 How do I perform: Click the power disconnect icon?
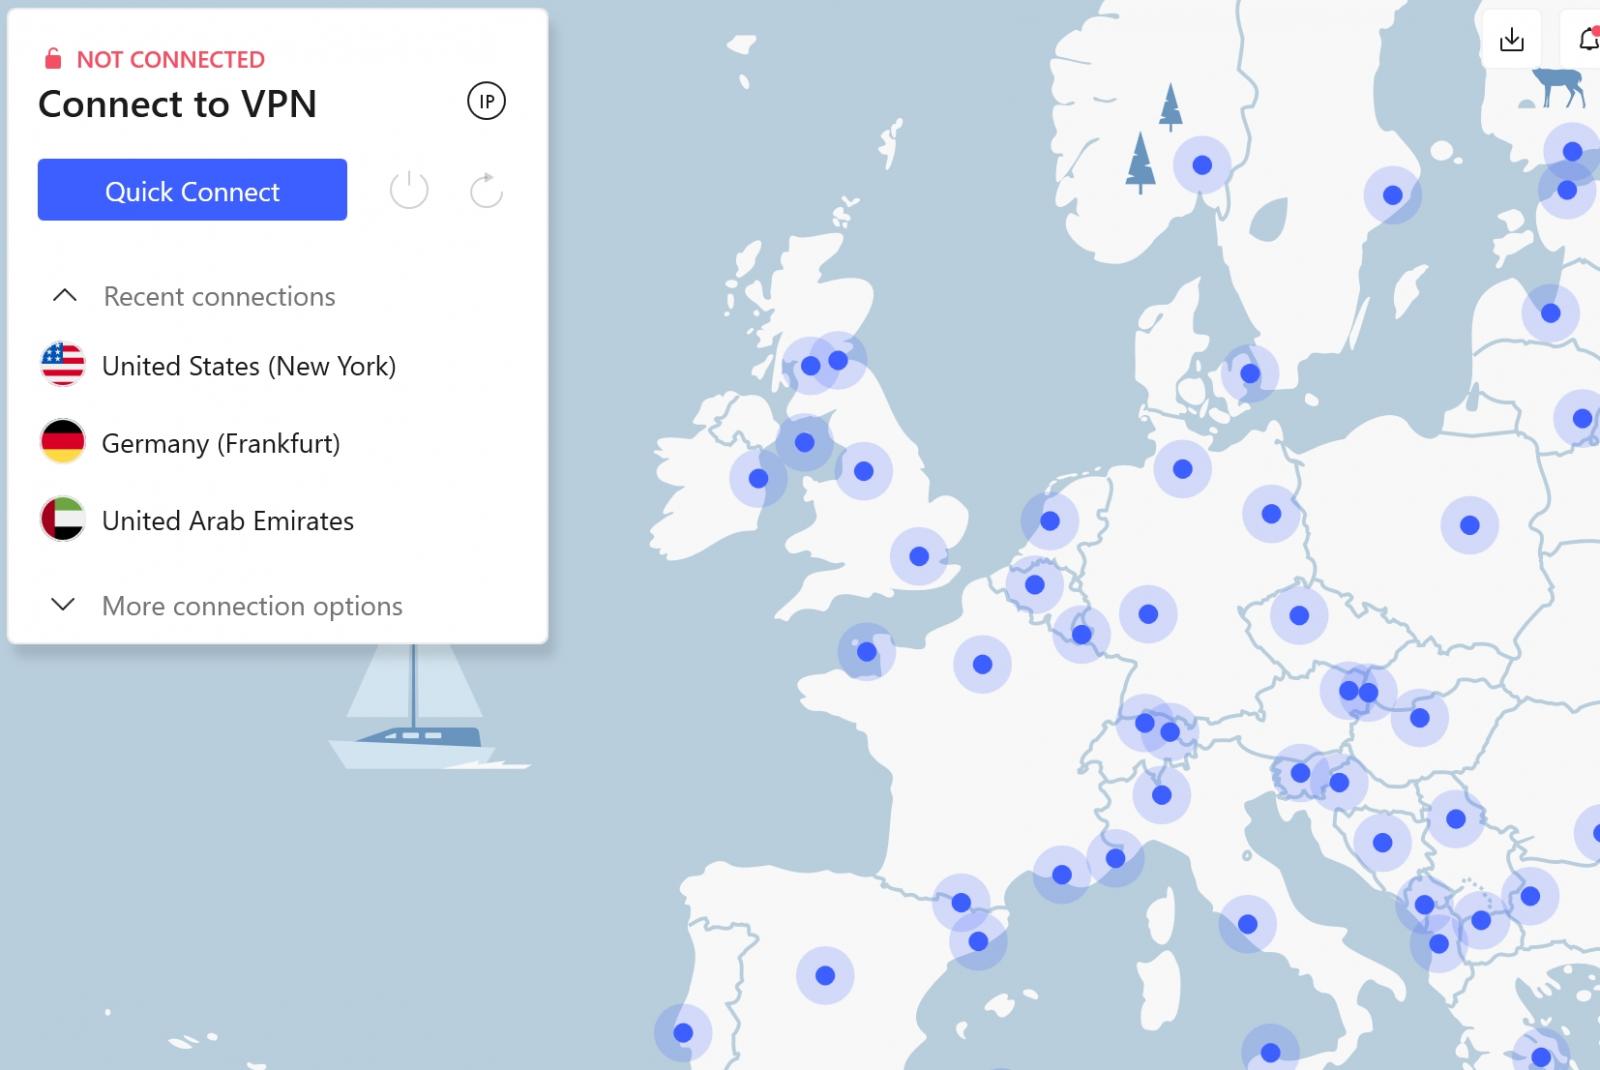tap(409, 190)
